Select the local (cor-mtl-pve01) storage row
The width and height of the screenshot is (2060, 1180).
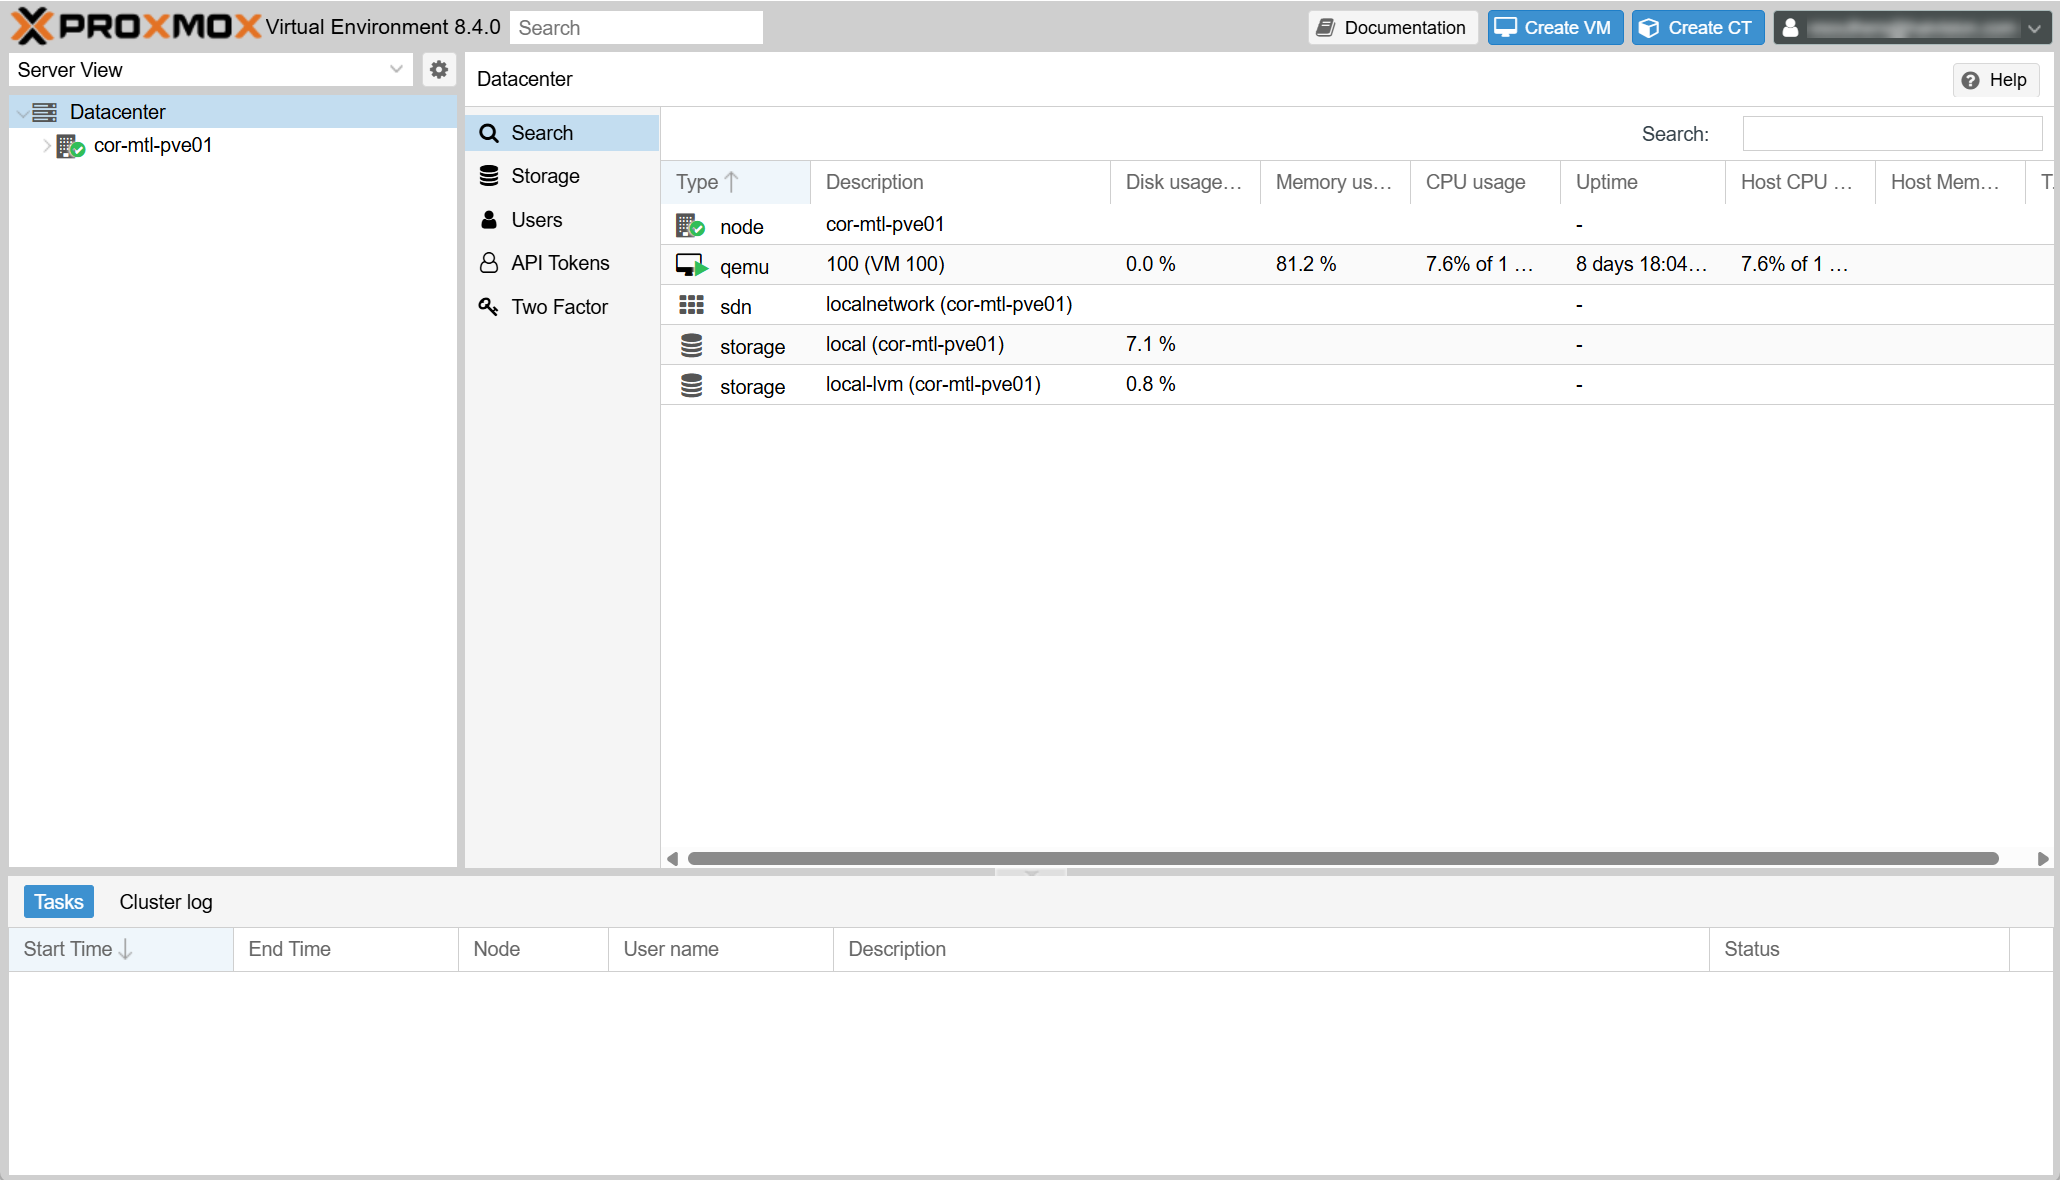(x=1357, y=345)
